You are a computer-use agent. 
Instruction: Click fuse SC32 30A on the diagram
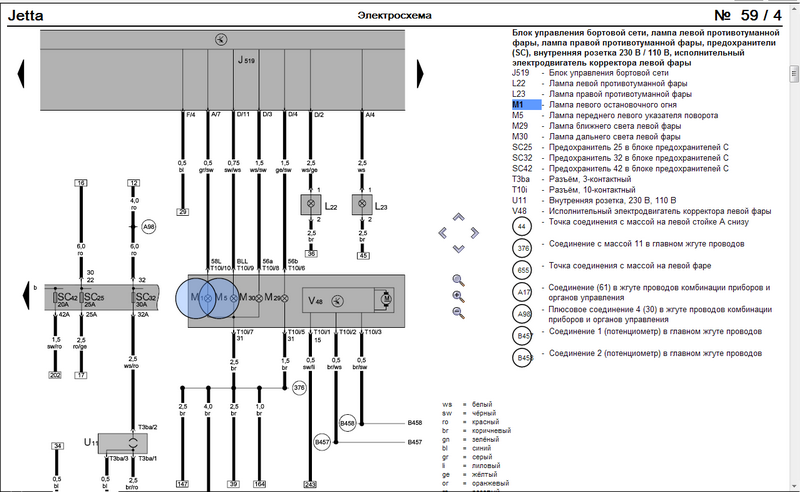click(133, 298)
